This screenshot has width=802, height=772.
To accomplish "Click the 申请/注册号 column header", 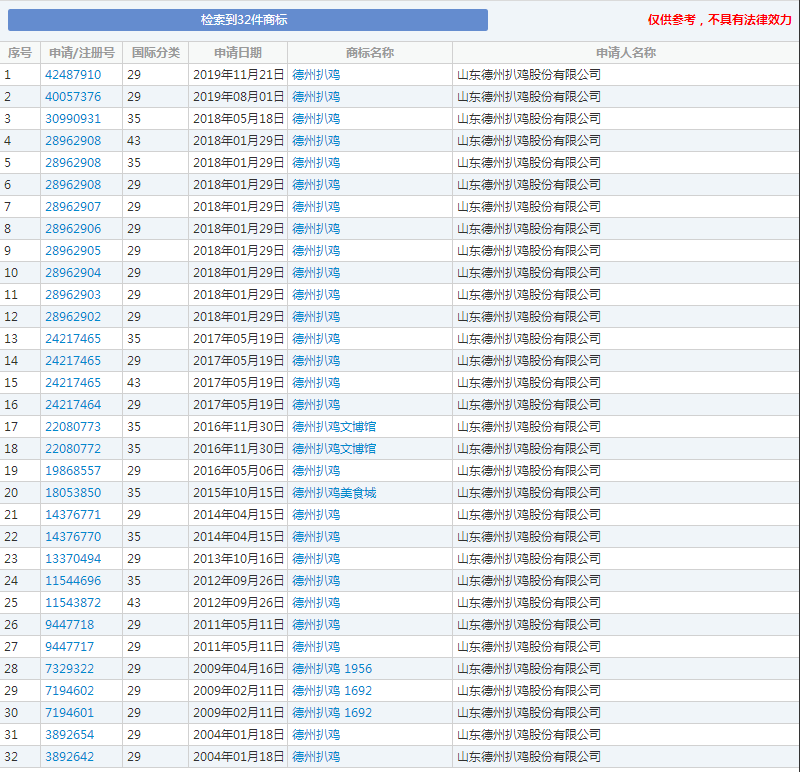I will tap(82, 53).
